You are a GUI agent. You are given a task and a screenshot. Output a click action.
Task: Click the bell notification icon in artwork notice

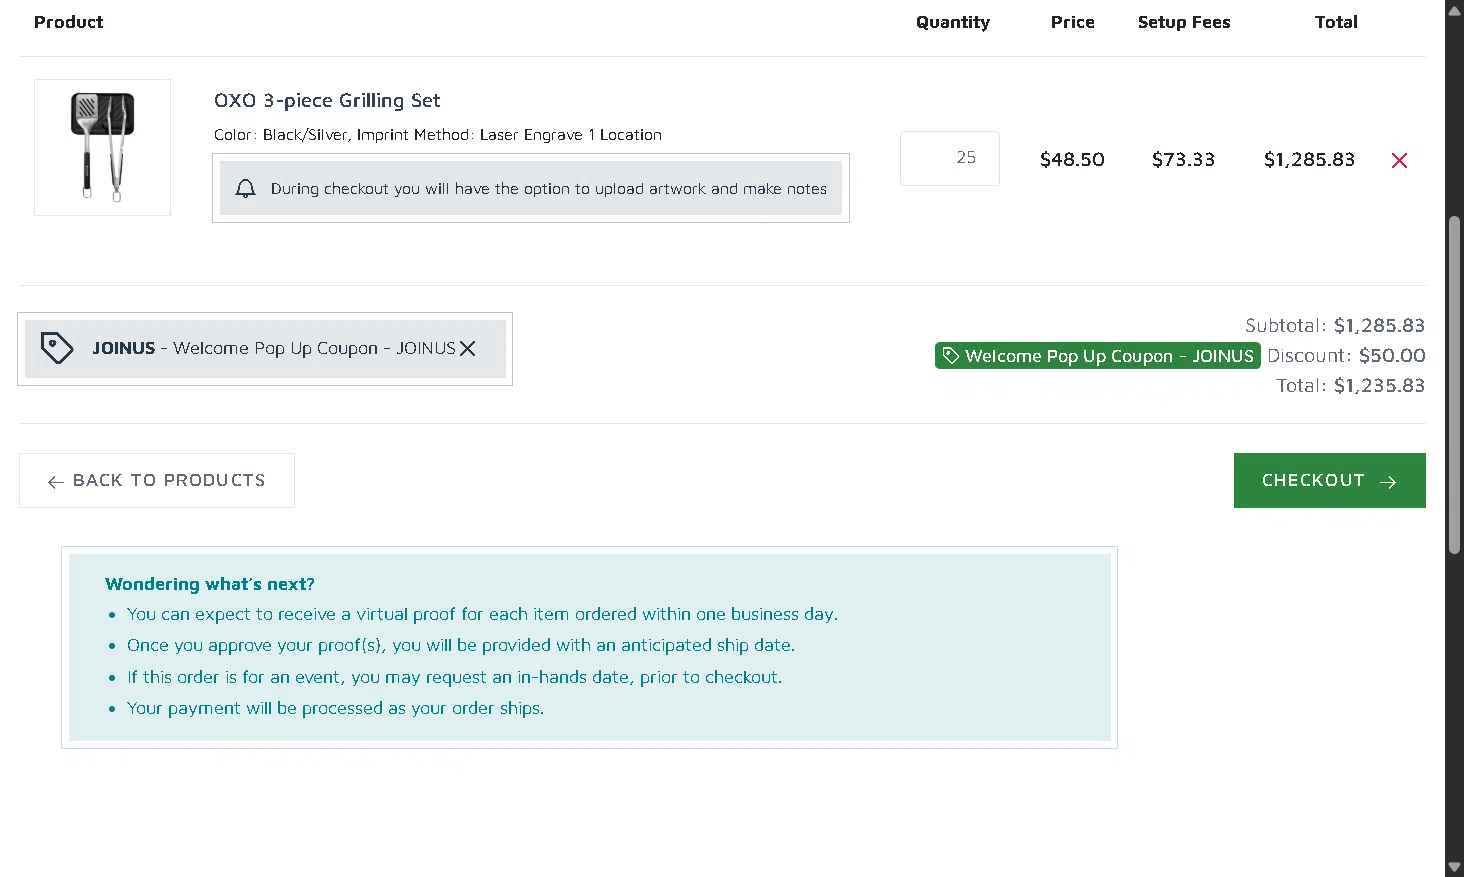click(245, 188)
